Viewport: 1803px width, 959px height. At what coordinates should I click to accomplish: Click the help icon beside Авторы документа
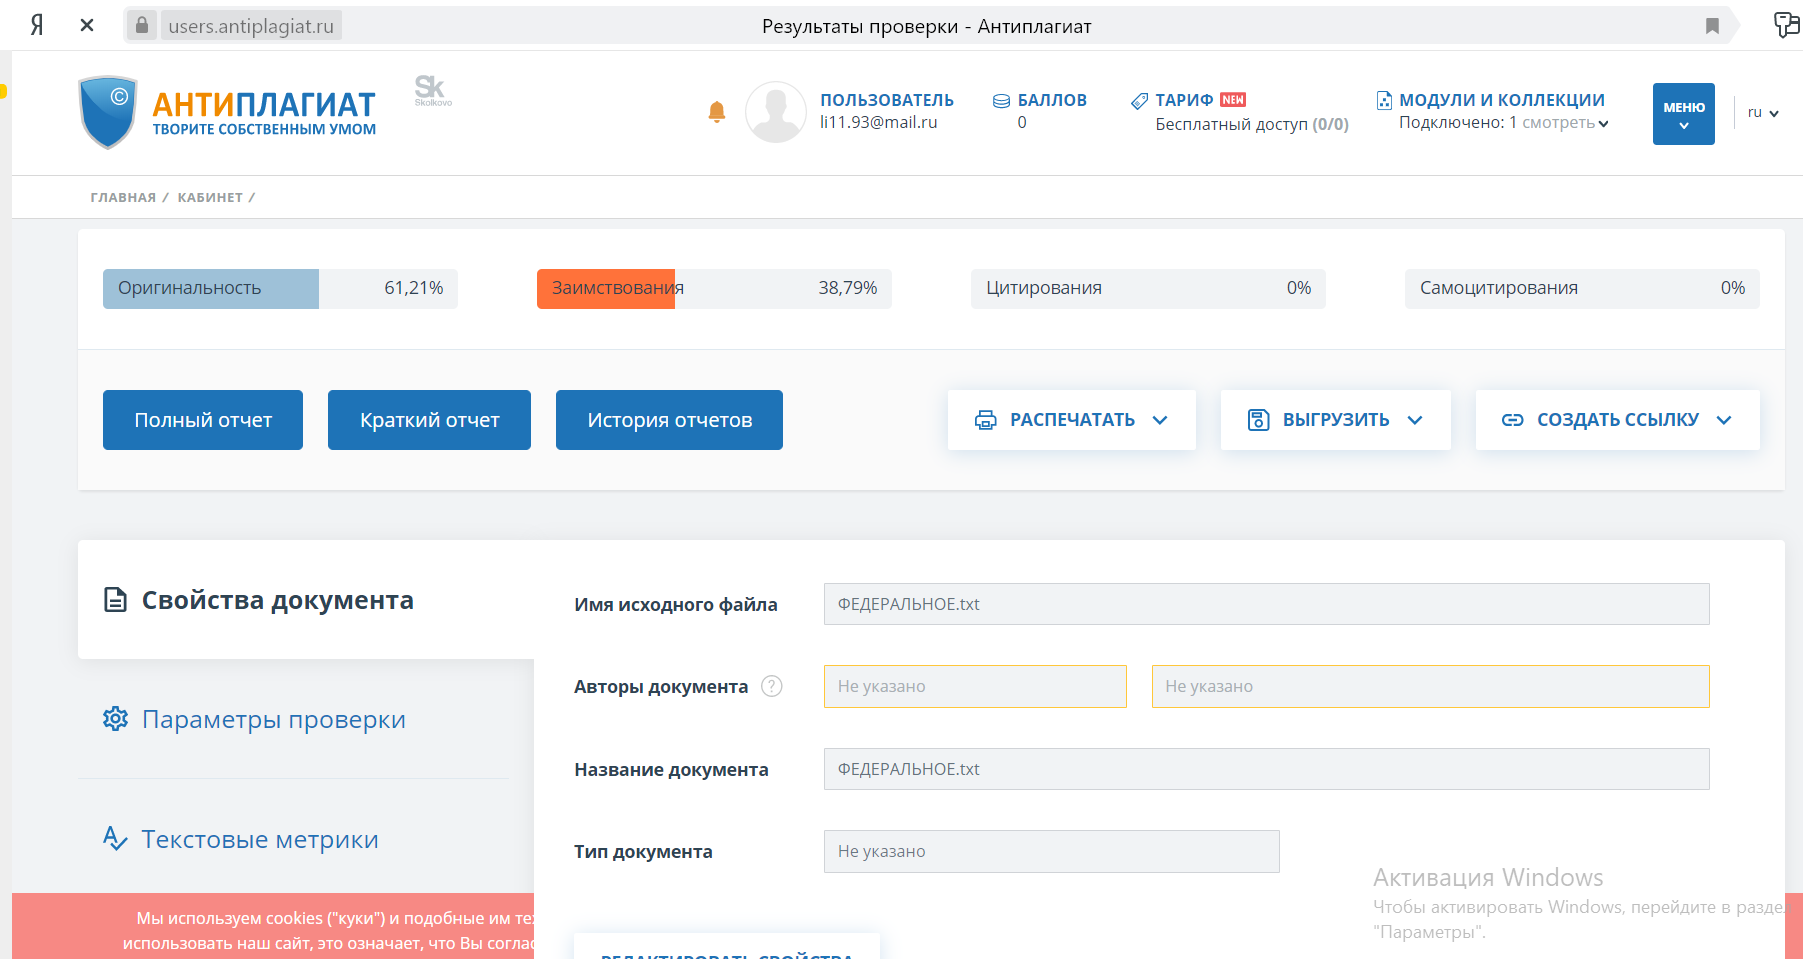click(x=771, y=686)
